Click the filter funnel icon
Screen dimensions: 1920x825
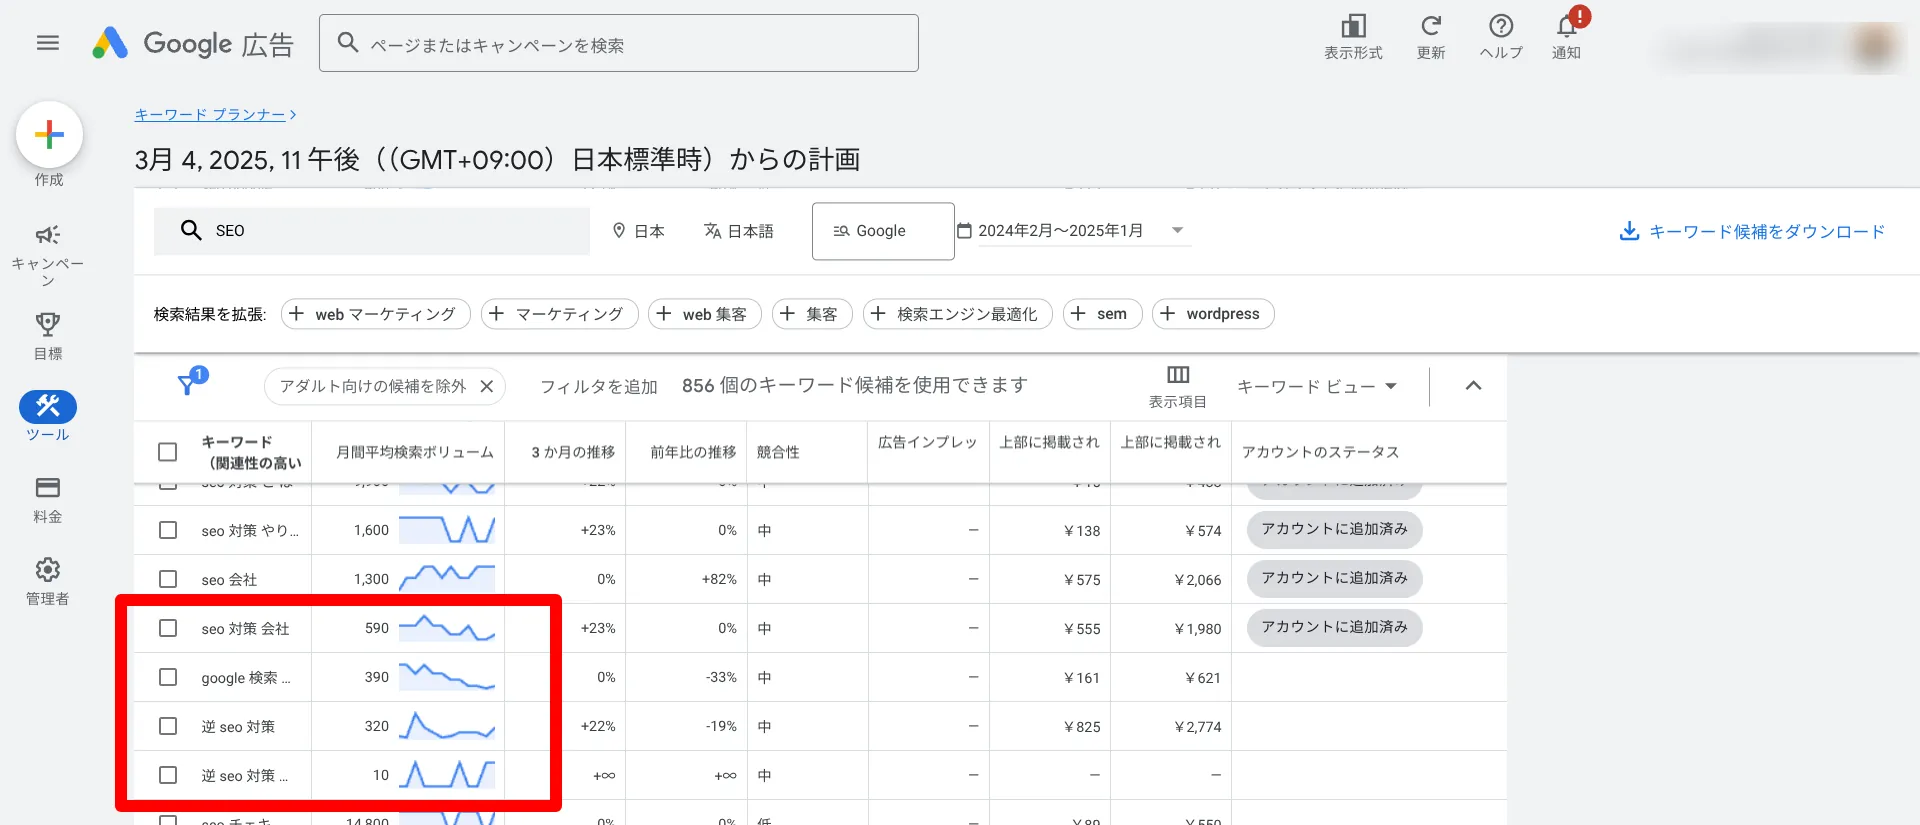(188, 385)
